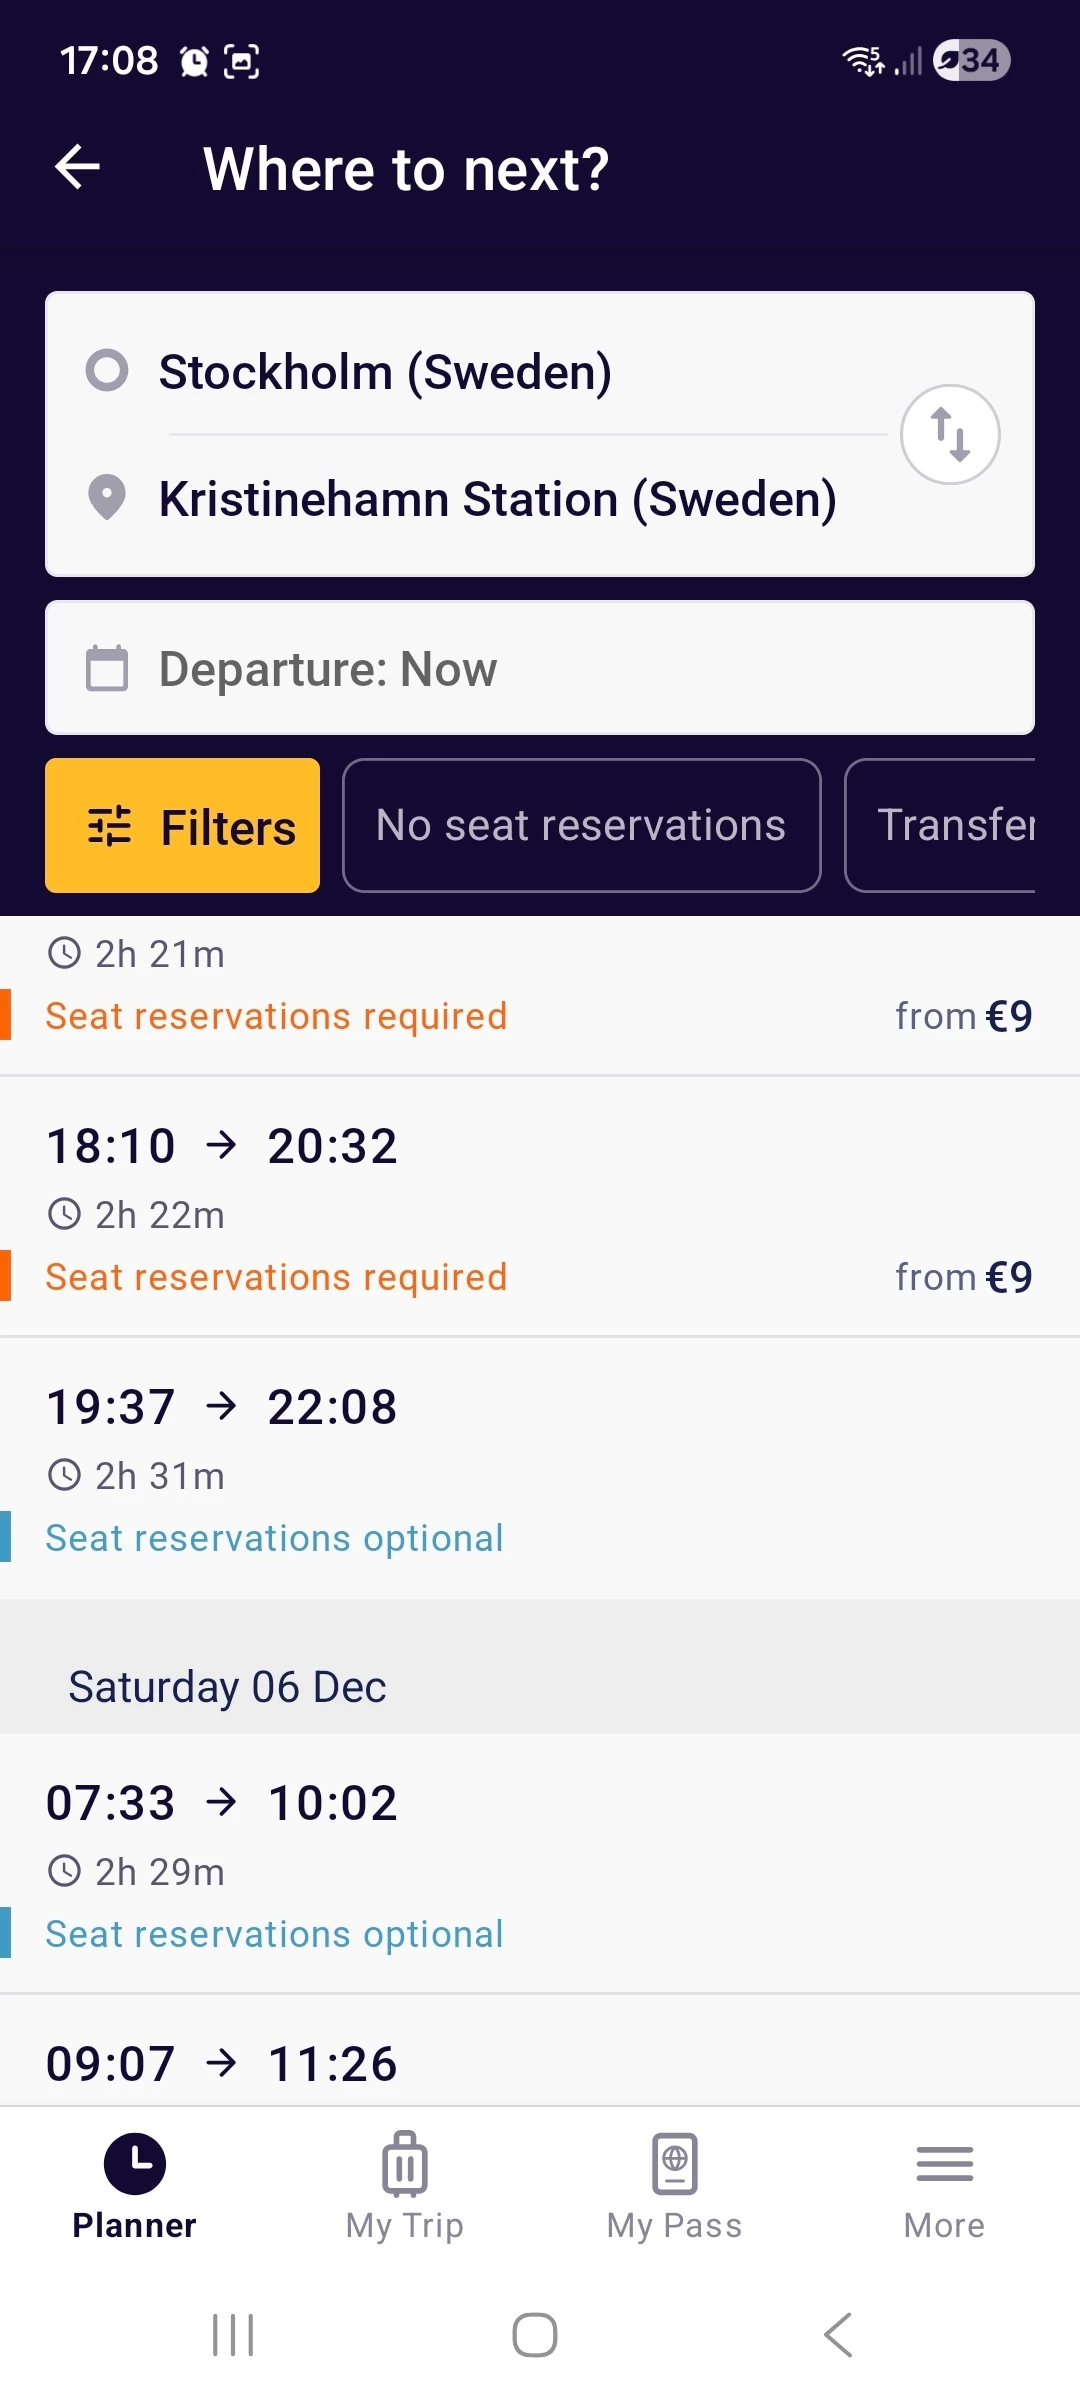The width and height of the screenshot is (1080, 2400).
Task: Choose the 07:33 to 10:02 Saturday train
Action: coord(540,1864)
